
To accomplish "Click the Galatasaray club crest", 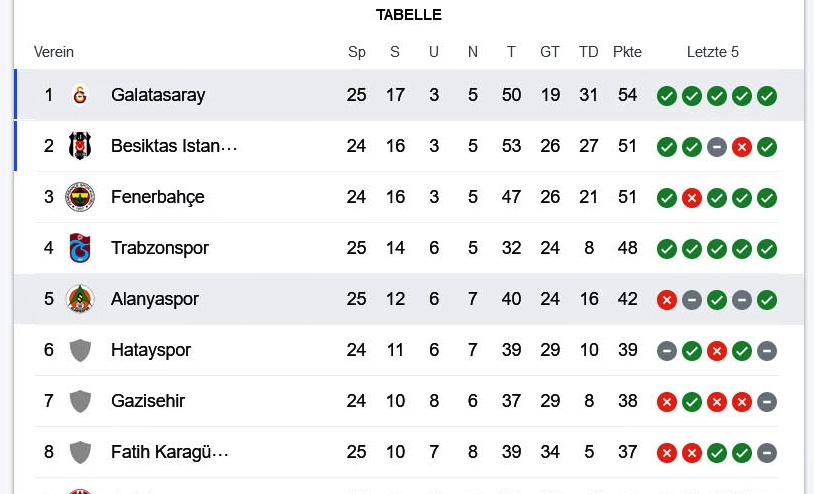I will point(80,95).
